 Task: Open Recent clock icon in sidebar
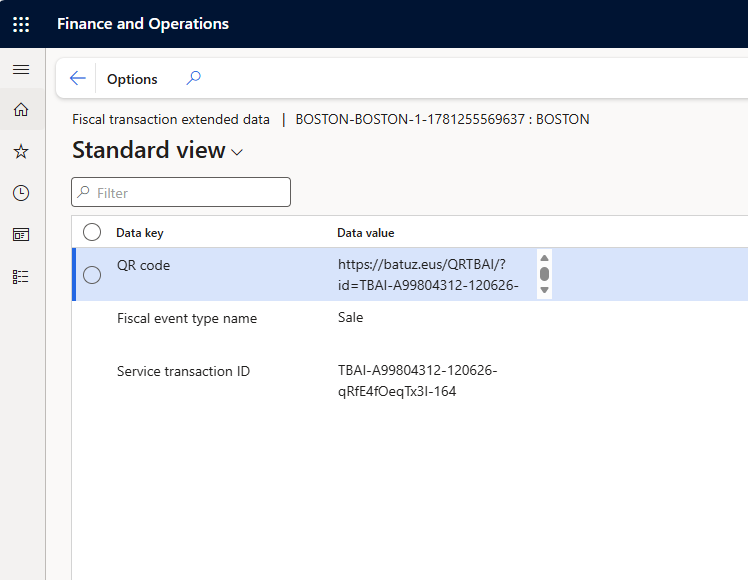coord(21,193)
